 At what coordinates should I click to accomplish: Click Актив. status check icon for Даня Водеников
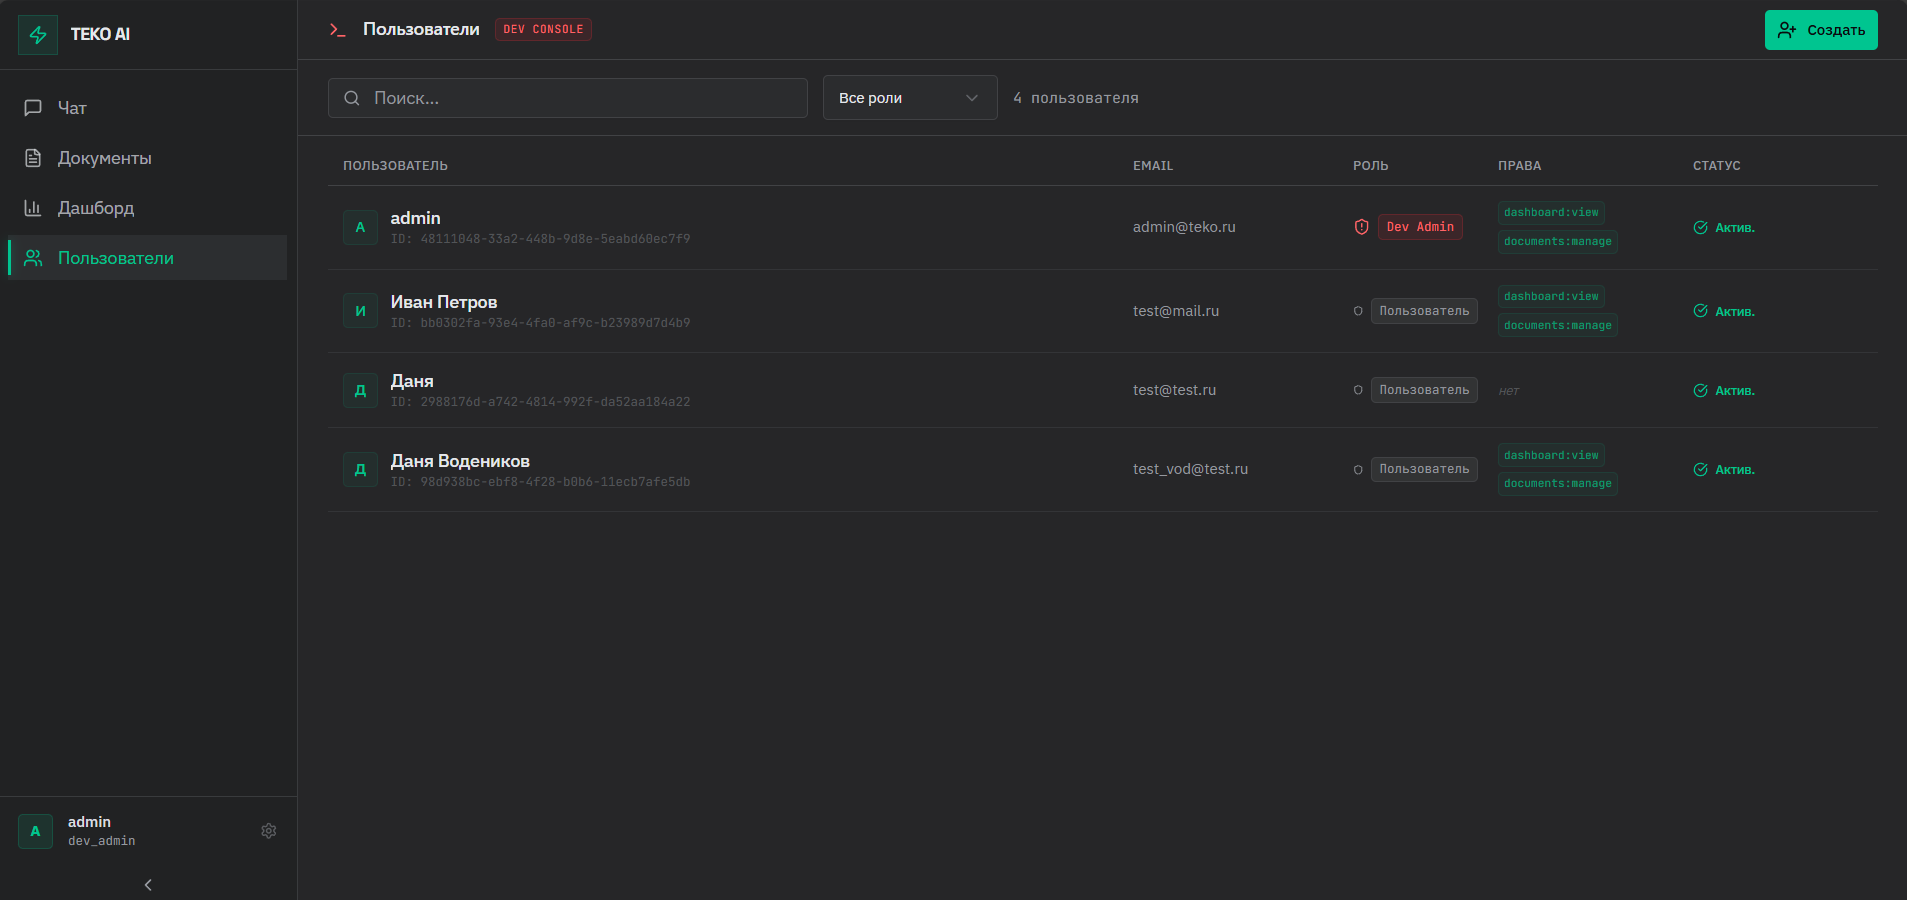1700,469
